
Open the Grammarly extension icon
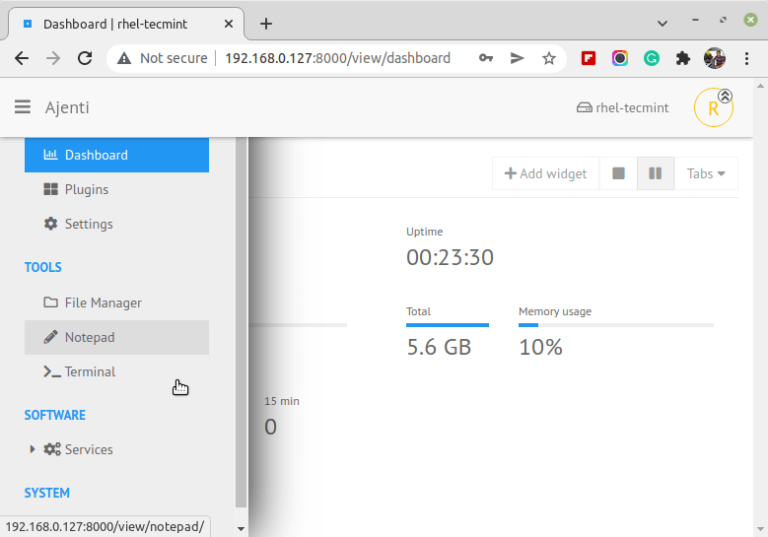(x=651, y=59)
